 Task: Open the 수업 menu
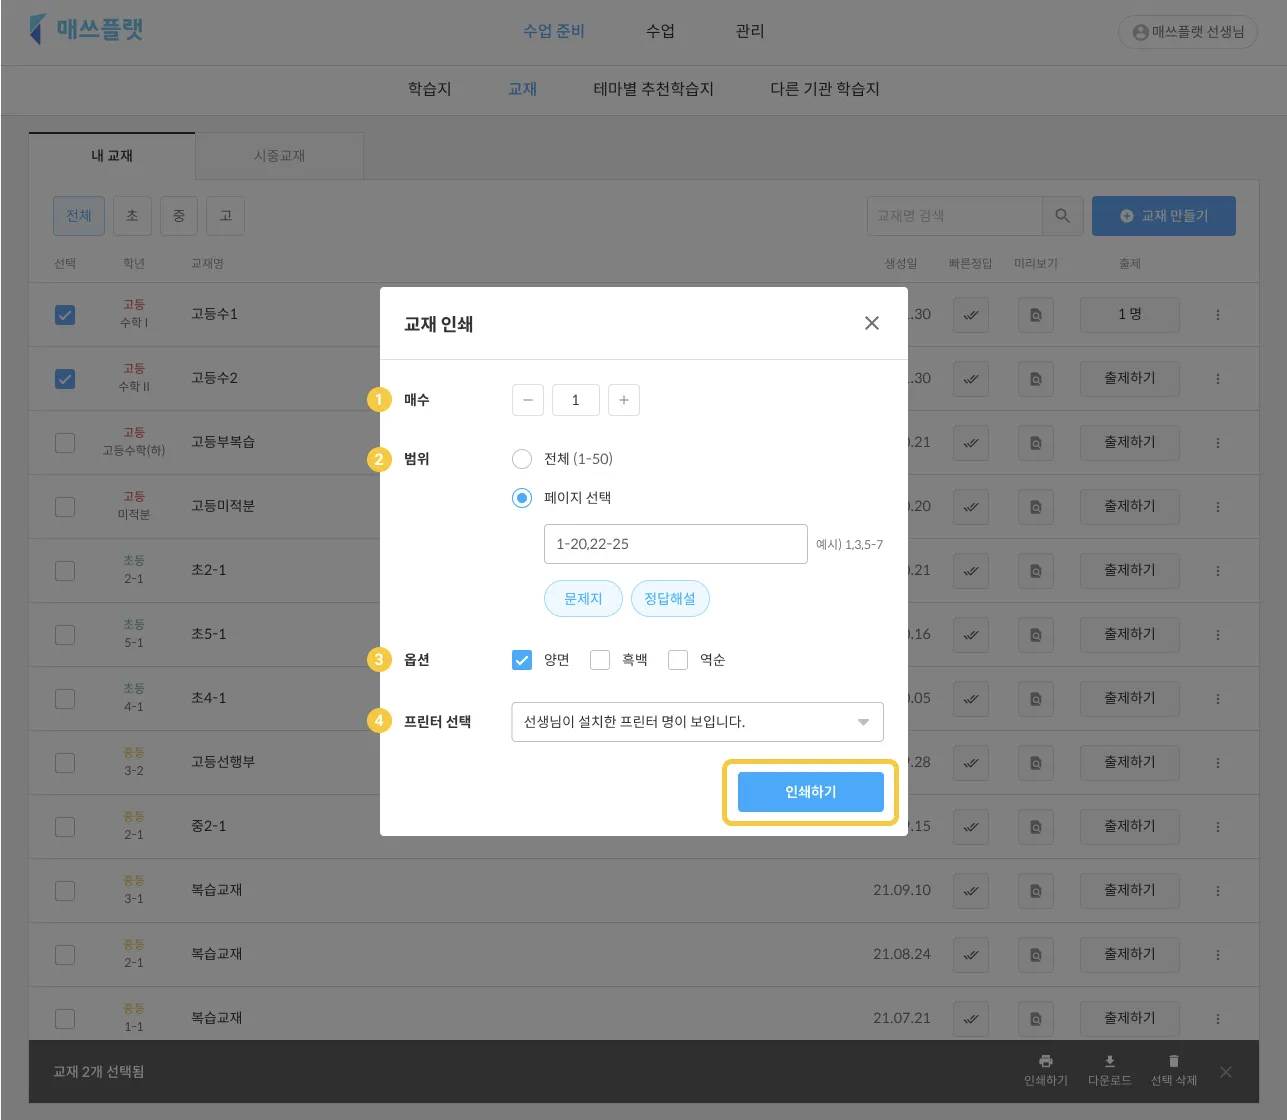[x=660, y=31]
